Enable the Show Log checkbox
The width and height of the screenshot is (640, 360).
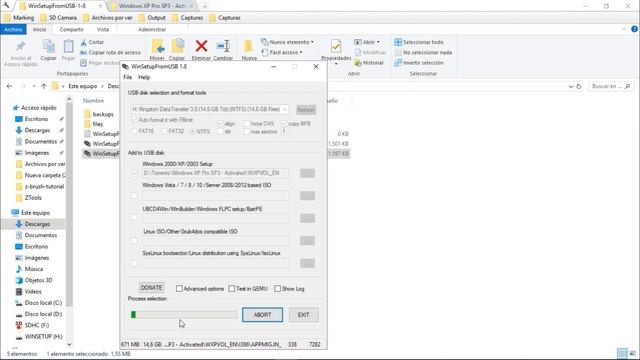point(278,289)
